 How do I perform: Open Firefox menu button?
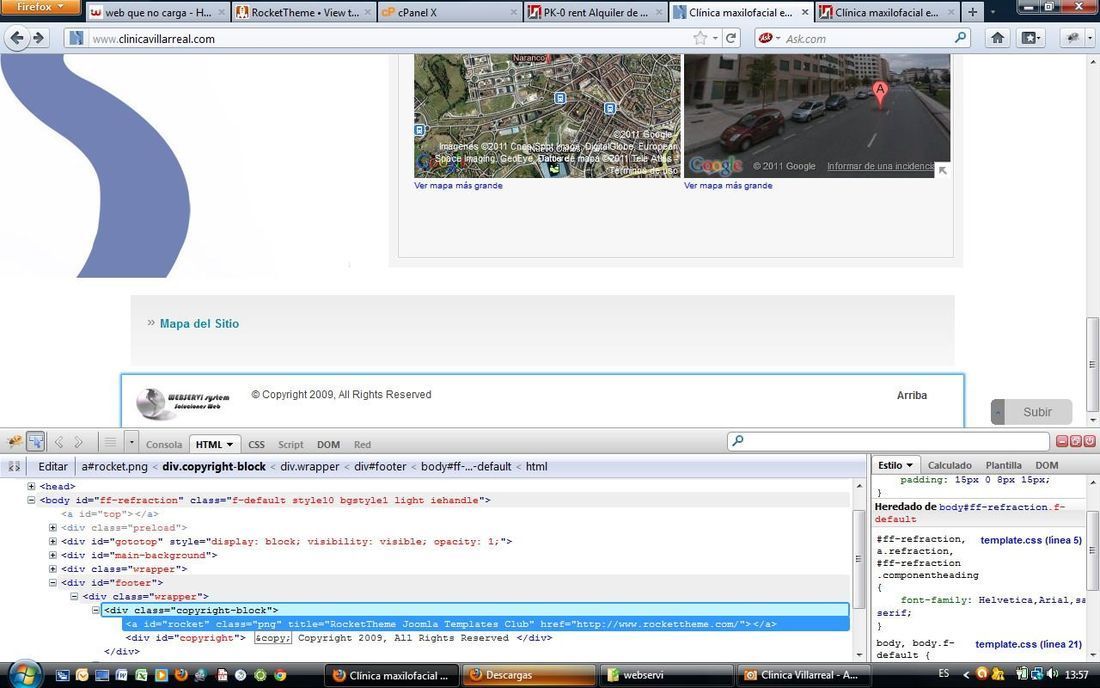[41, 7]
